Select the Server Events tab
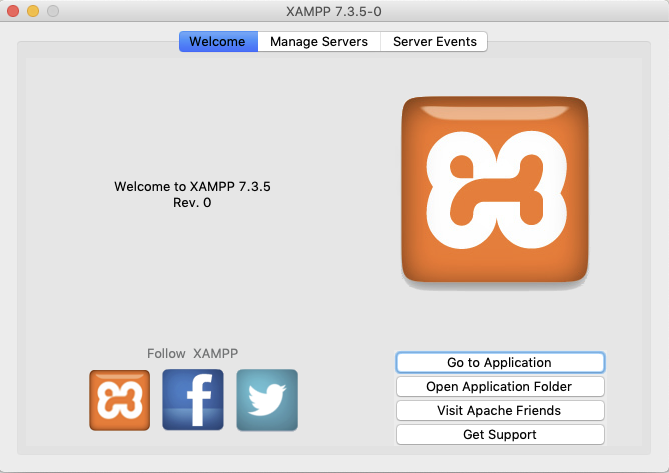Screen dimensions: 669x473 pyautogui.click(x=434, y=42)
